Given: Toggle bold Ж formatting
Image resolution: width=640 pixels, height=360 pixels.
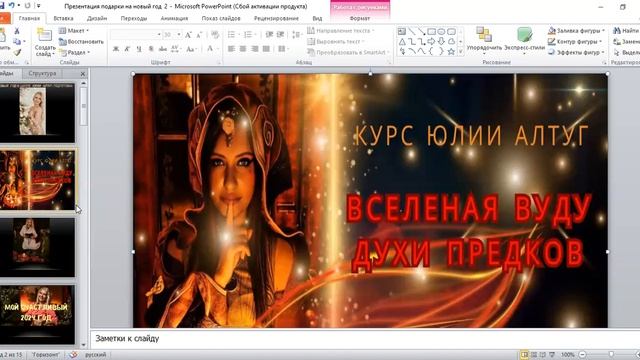Looking at the screenshot, I should point(116,49).
